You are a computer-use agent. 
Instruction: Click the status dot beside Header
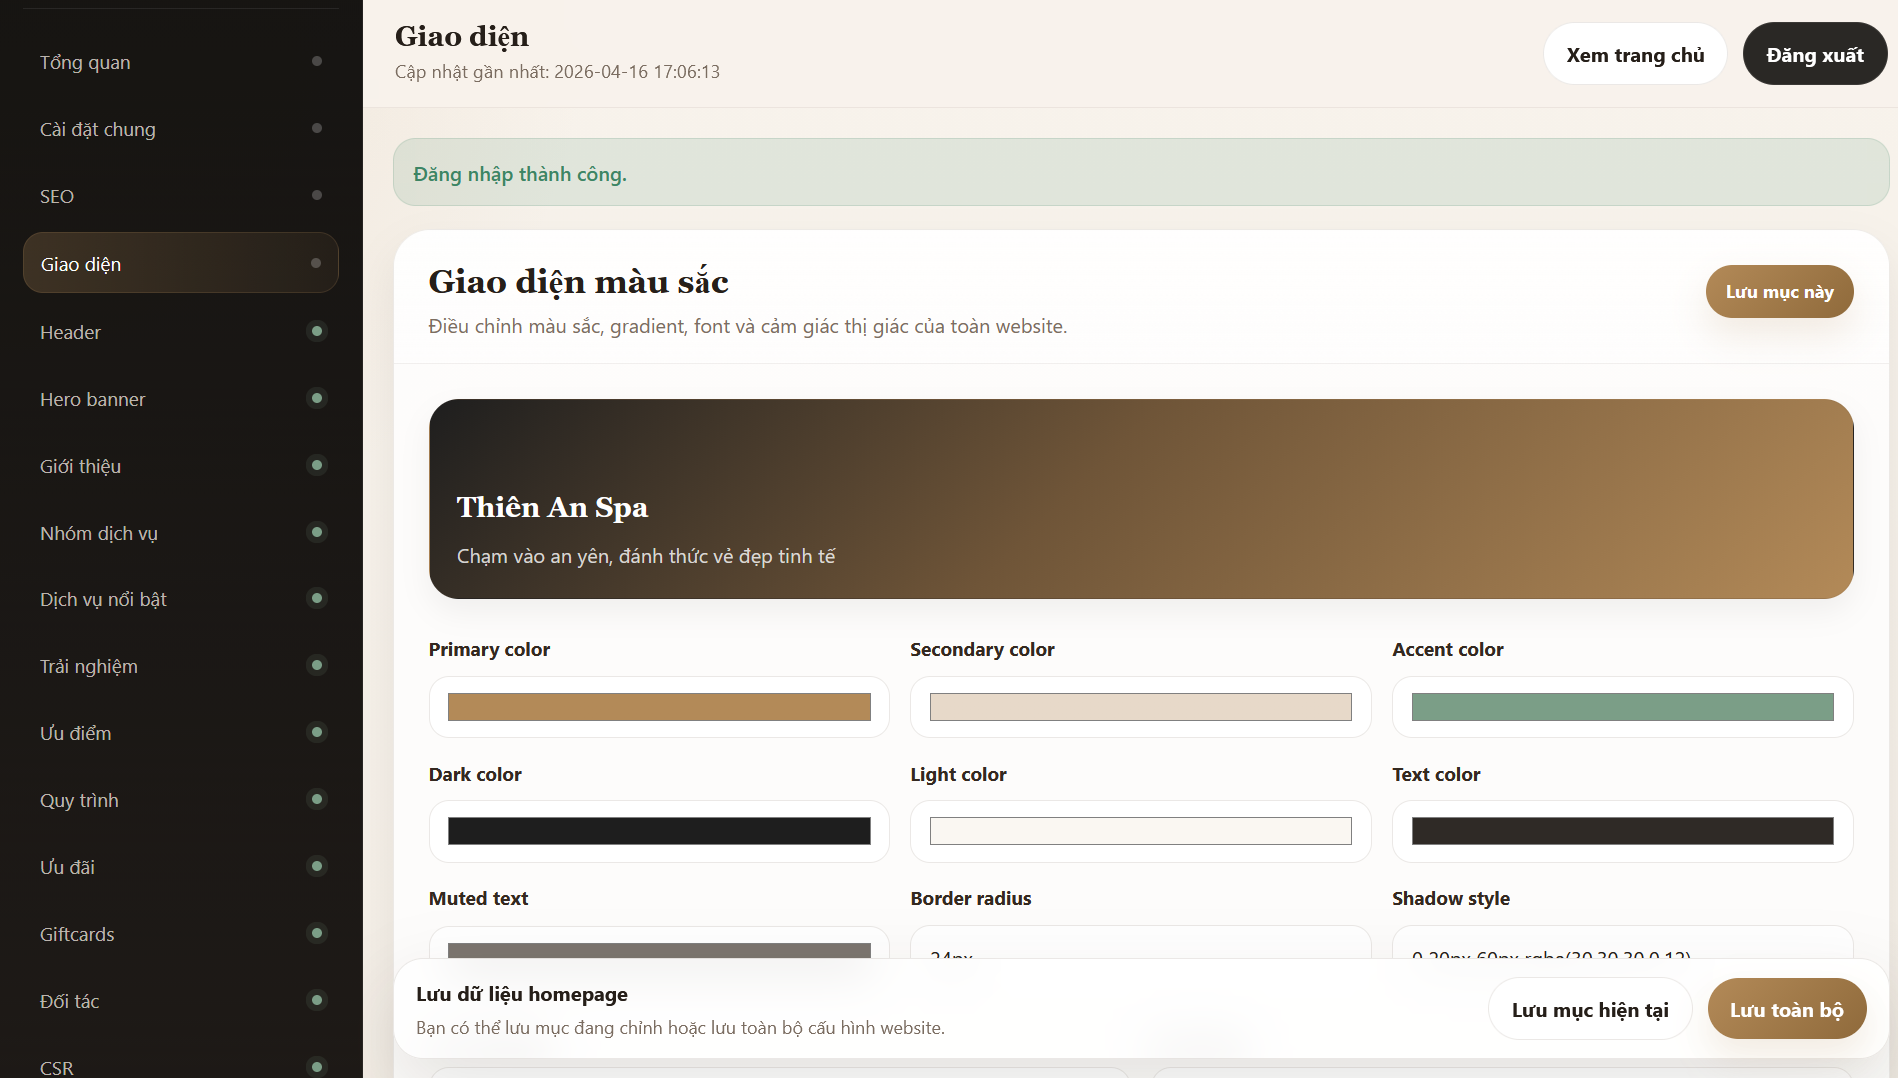click(x=317, y=331)
